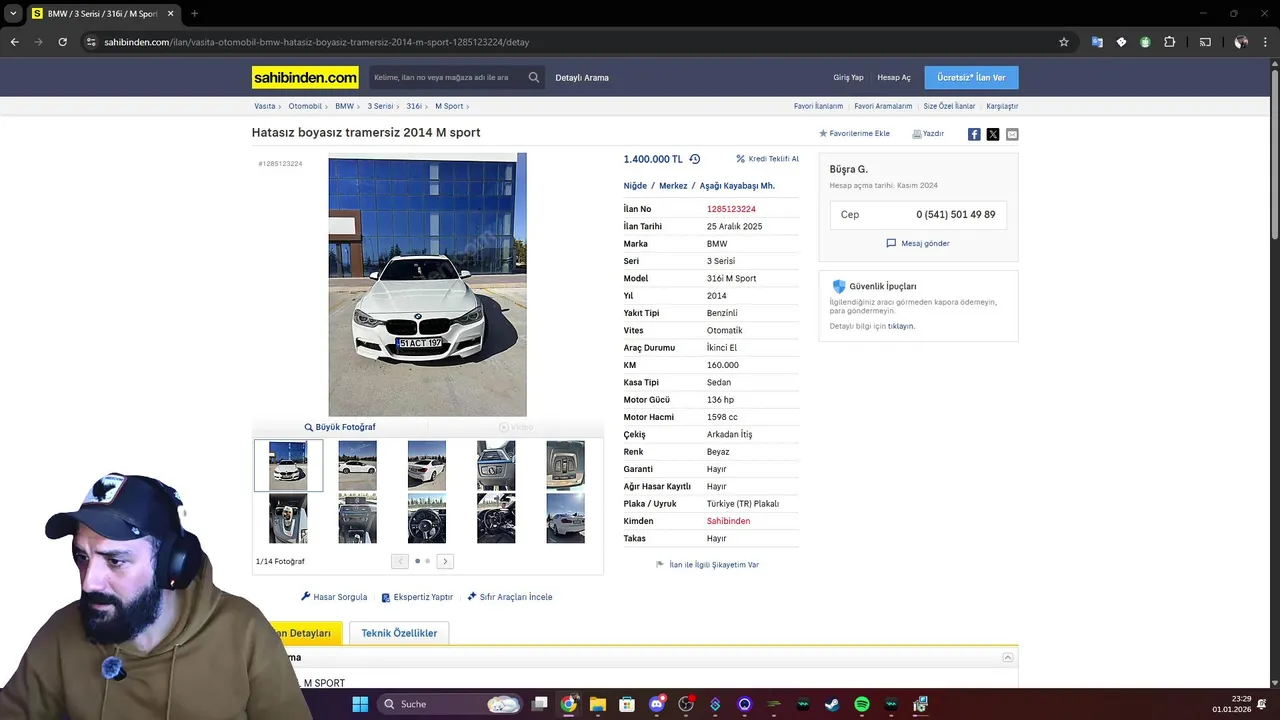
Task: Click the Merkez district link
Action: tap(673, 186)
